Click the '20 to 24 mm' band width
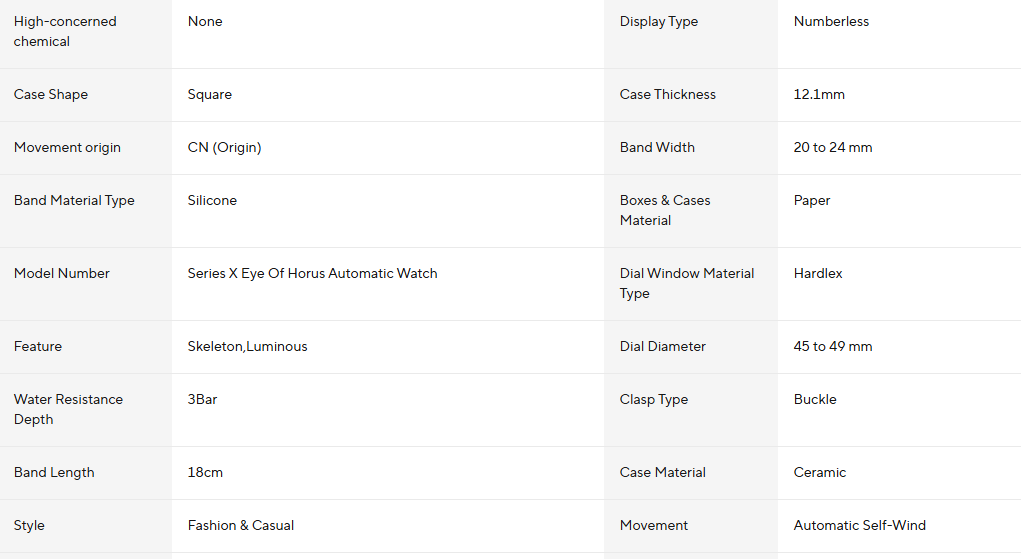The width and height of the screenshot is (1021, 559). pyautogui.click(x=832, y=147)
